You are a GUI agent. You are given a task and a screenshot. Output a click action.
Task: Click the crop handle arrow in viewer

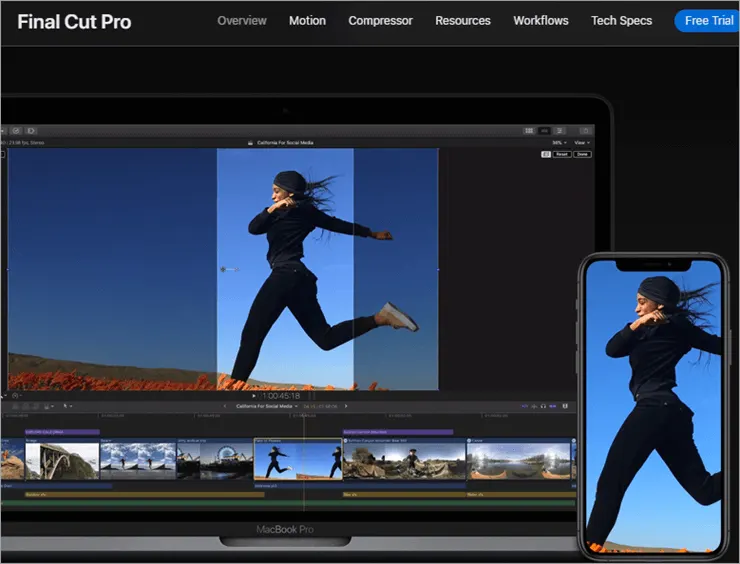(229, 269)
